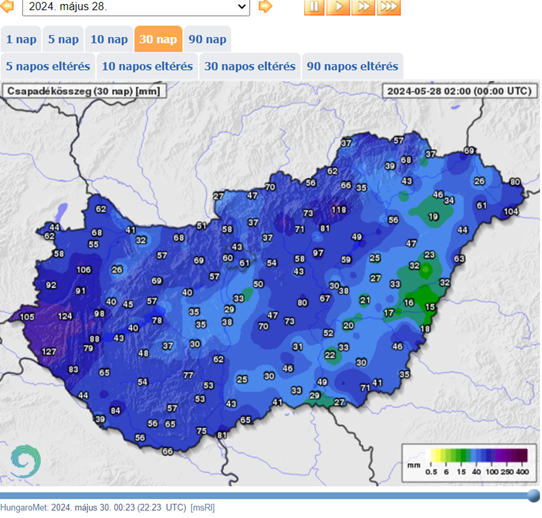This screenshot has width=542, height=518.
Task: Select the 5 nap tab
Action: tap(63, 39)
